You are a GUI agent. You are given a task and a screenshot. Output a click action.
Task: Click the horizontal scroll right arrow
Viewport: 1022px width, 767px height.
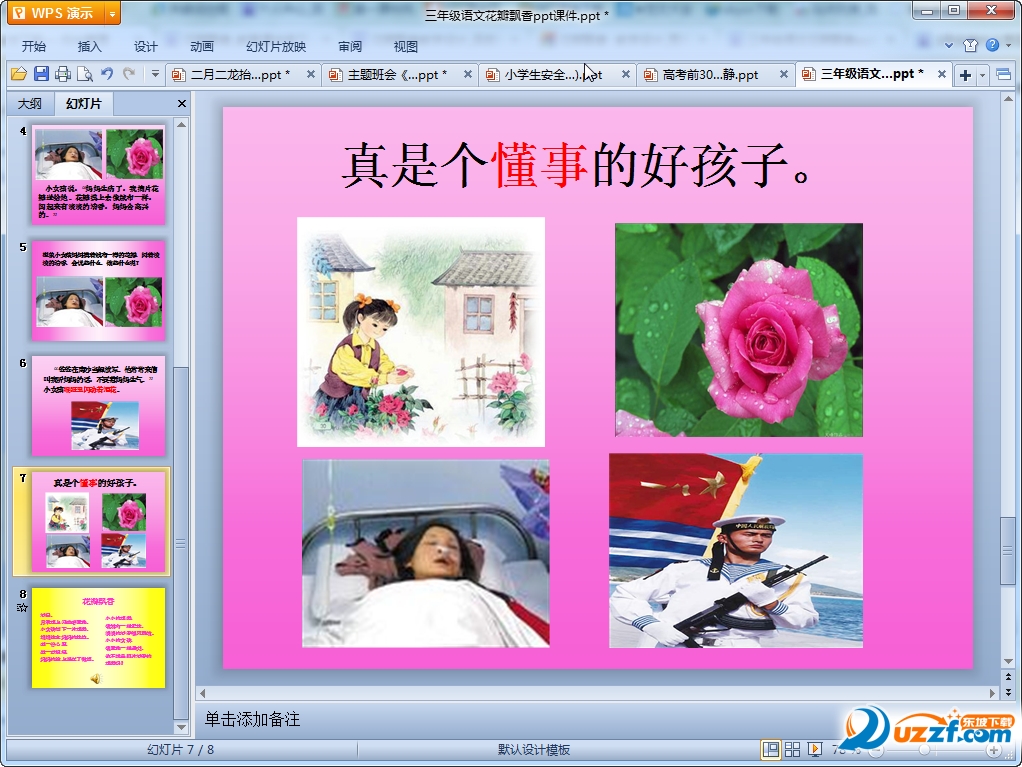click(x=993, y=693)
